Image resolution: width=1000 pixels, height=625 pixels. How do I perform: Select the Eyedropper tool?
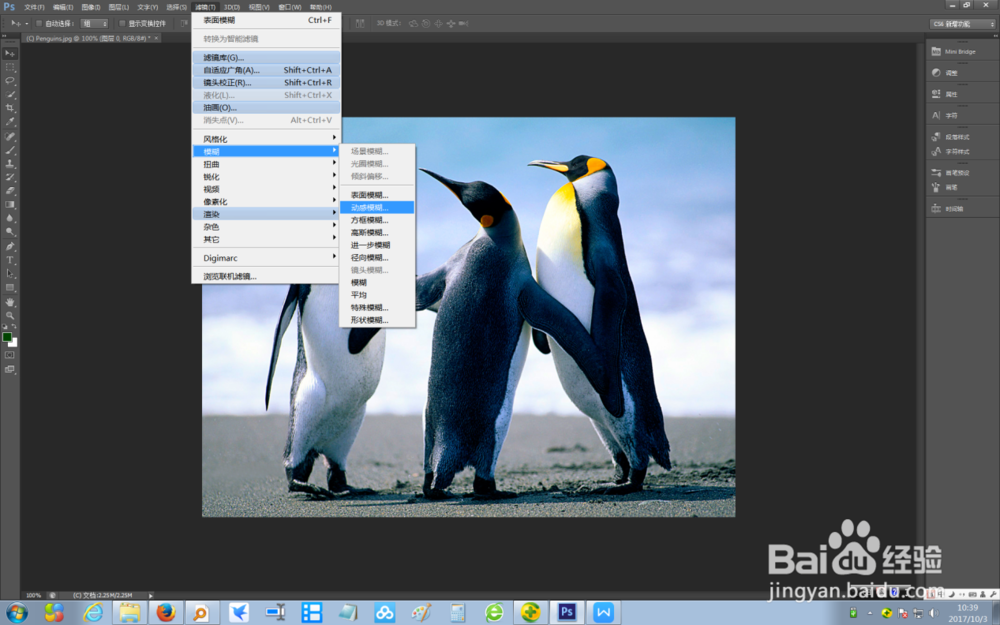coord(10,122)
